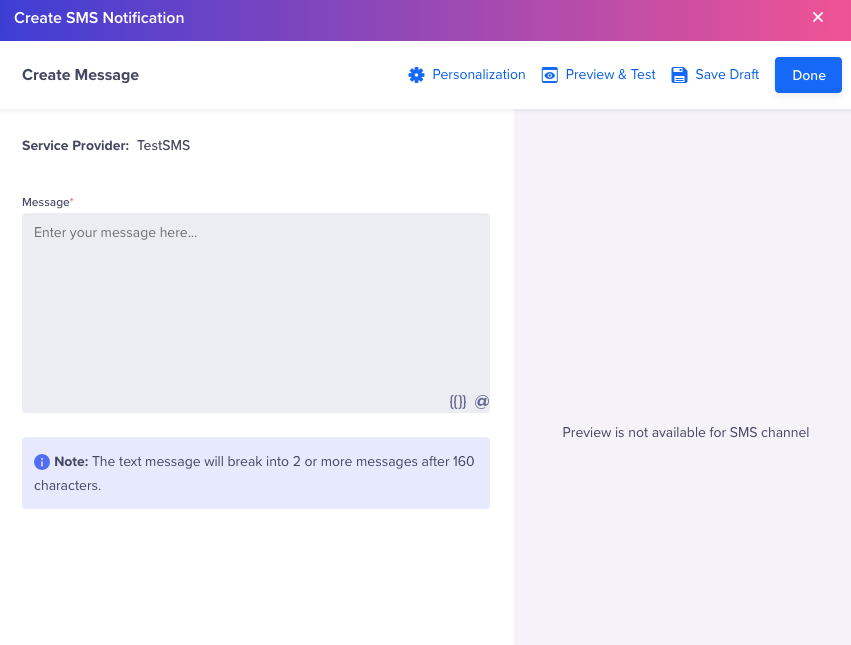The image size is (851, 645).
Task: Open the Preview & Test link text
Action: click(611, 74)
